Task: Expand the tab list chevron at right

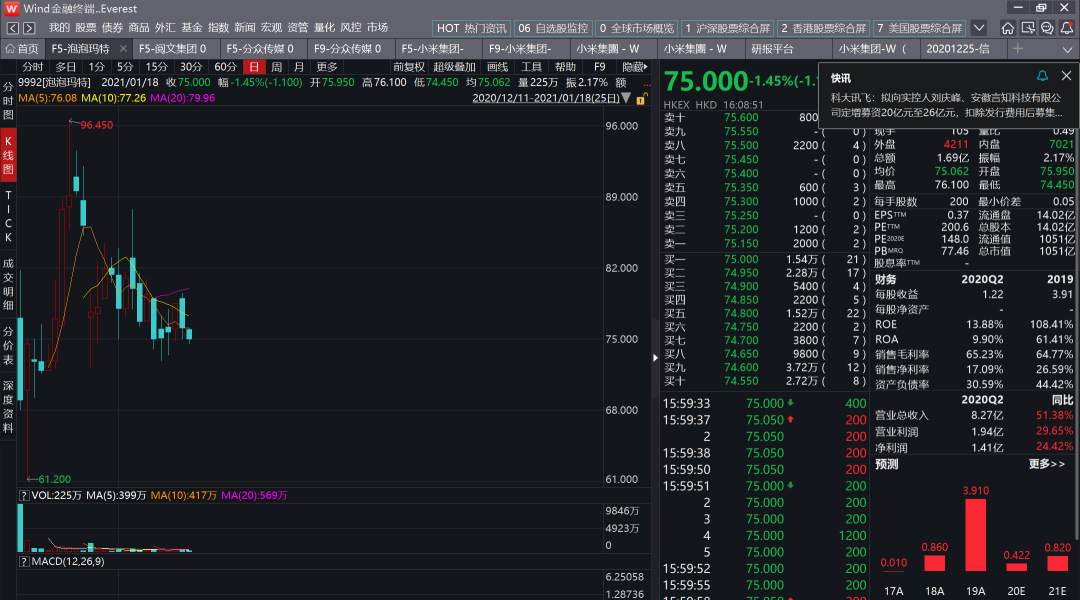Action: tap(1067, 49)
